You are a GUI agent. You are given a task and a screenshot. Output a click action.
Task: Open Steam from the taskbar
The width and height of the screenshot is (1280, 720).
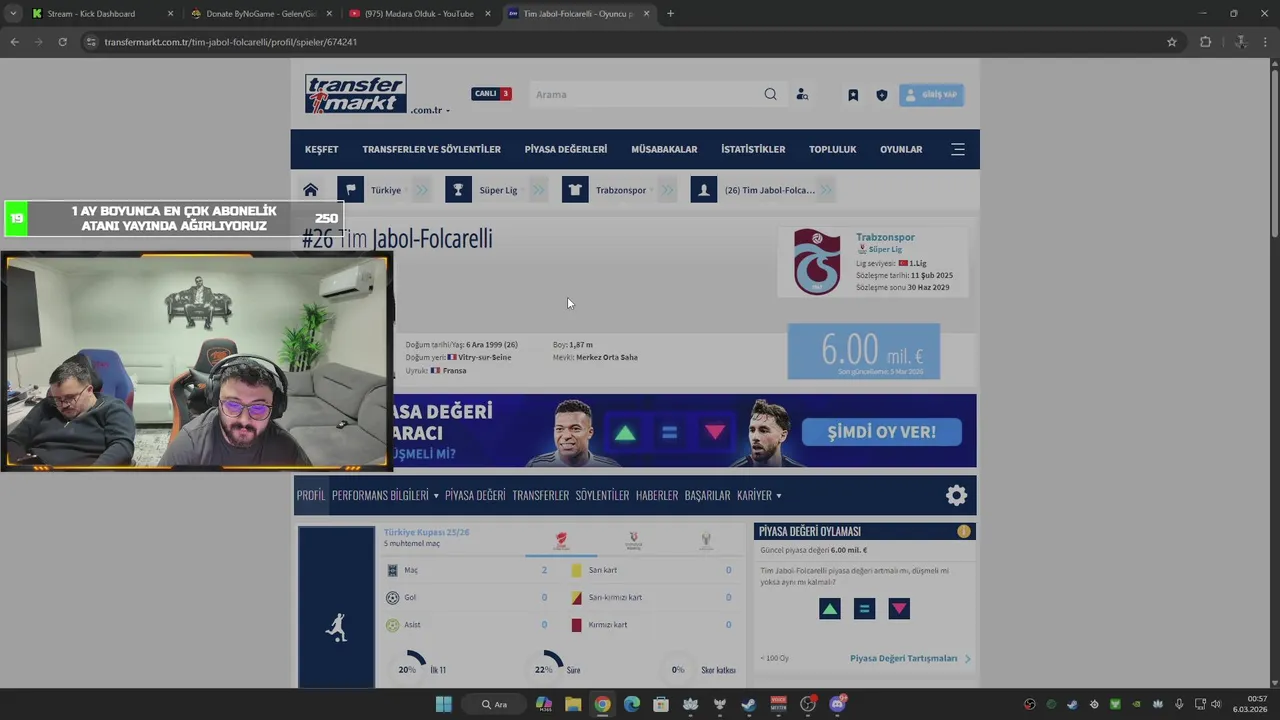point(749,704)
